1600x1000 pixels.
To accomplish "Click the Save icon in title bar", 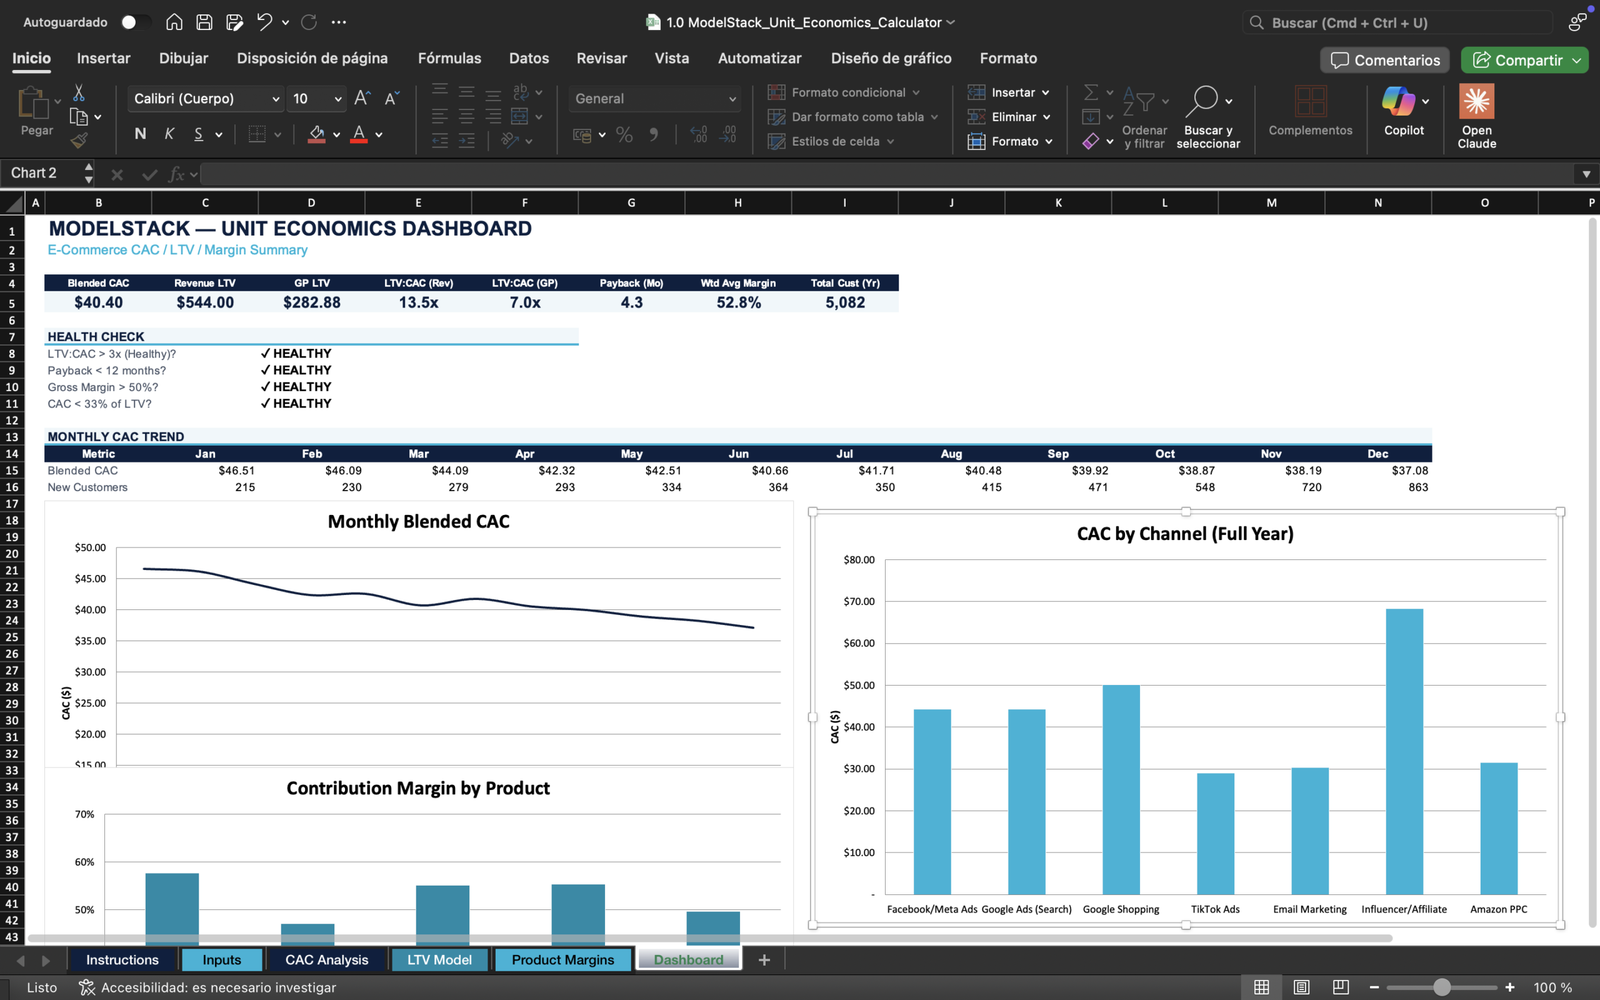I will coord(204,22).
